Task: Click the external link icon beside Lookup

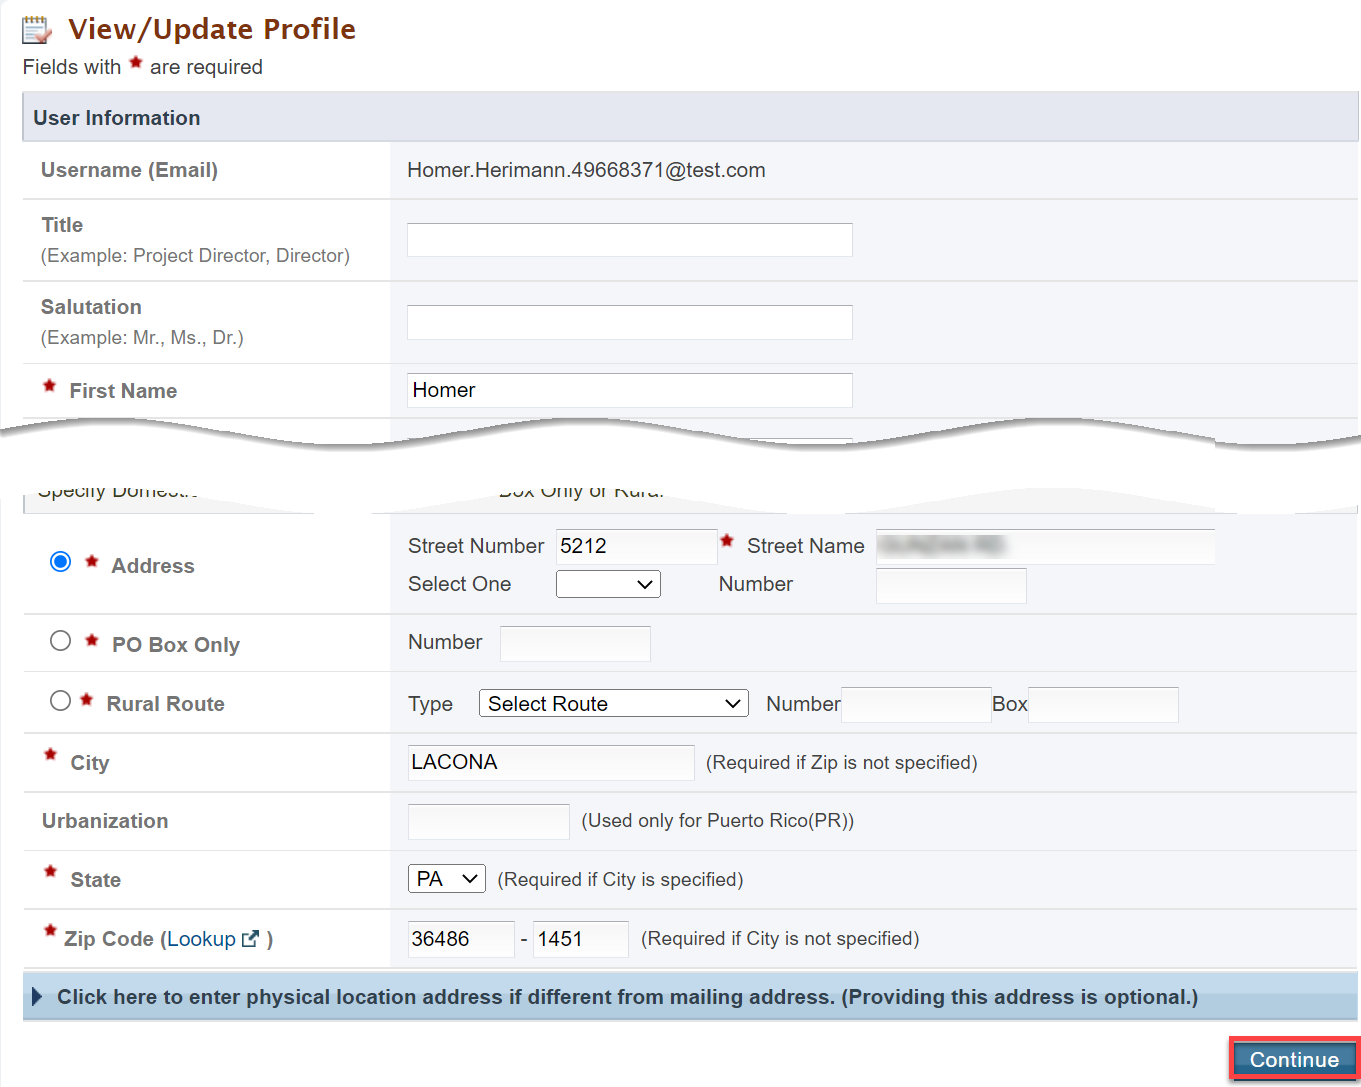Action: (x=251, y=939)
